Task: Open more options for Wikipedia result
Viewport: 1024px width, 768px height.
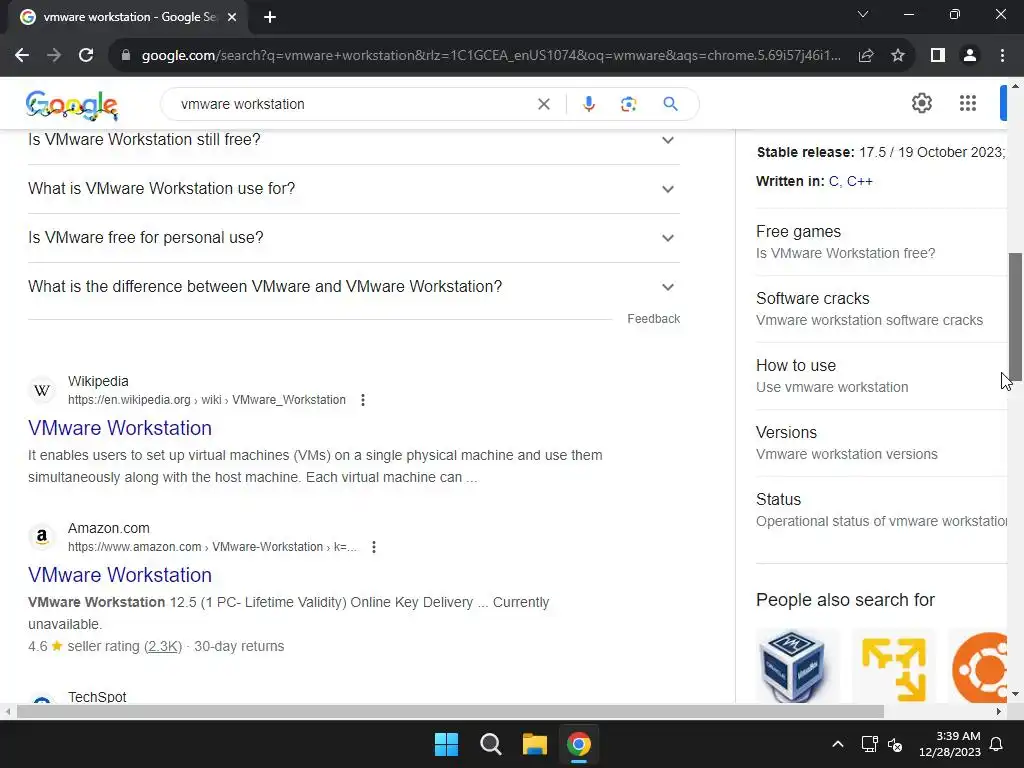Action: tap(363, 400)
